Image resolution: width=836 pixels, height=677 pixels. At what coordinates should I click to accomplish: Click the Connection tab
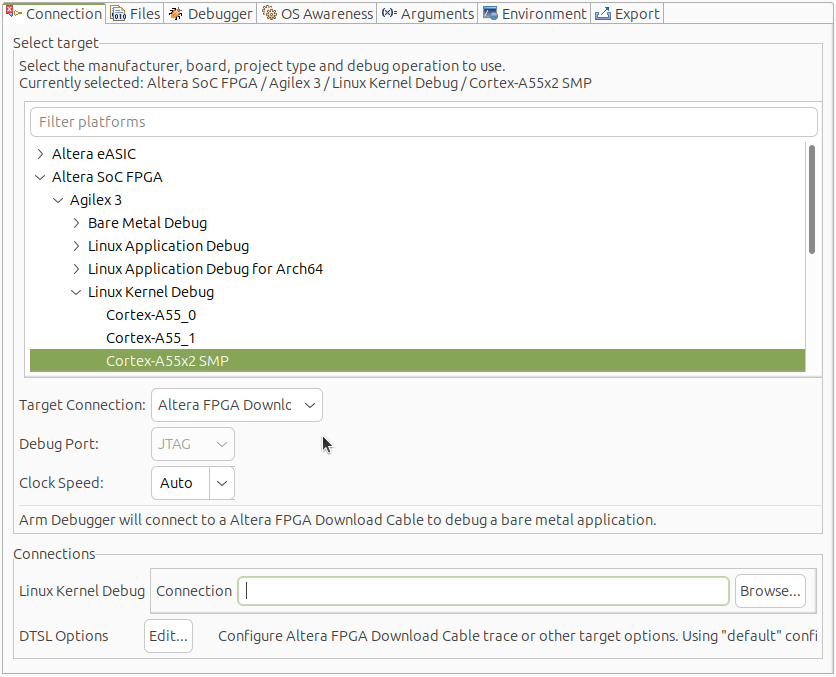pyautogui.click(x=55, y=14)
